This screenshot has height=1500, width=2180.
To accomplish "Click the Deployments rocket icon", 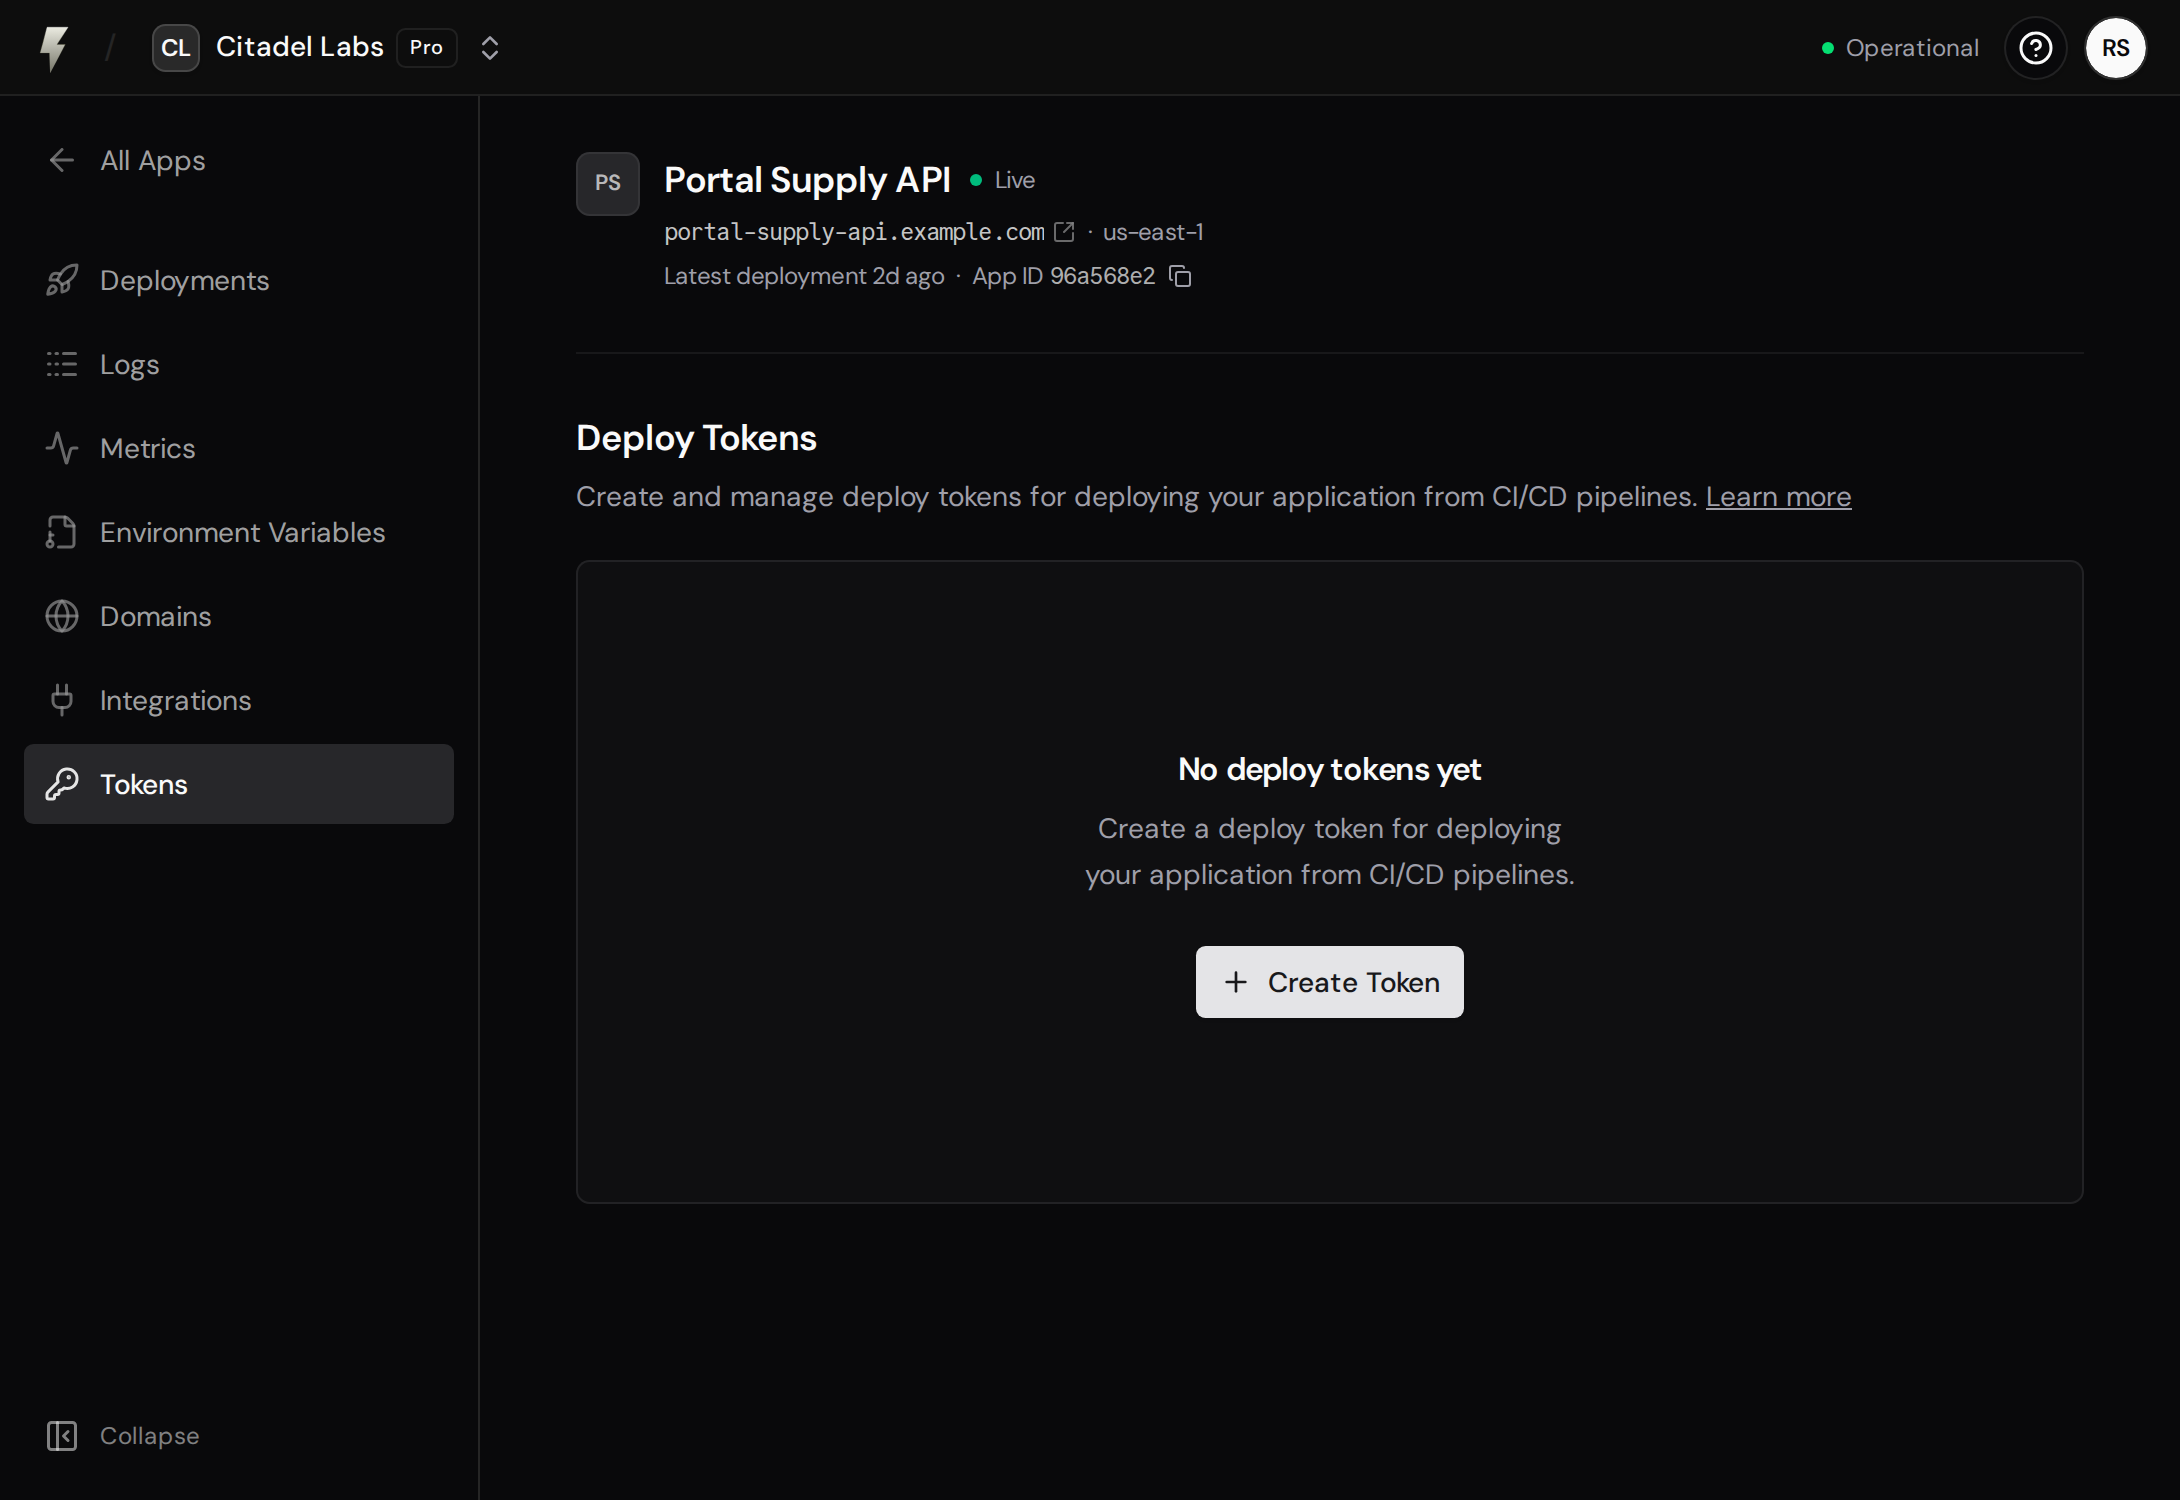I will (62, 280).
